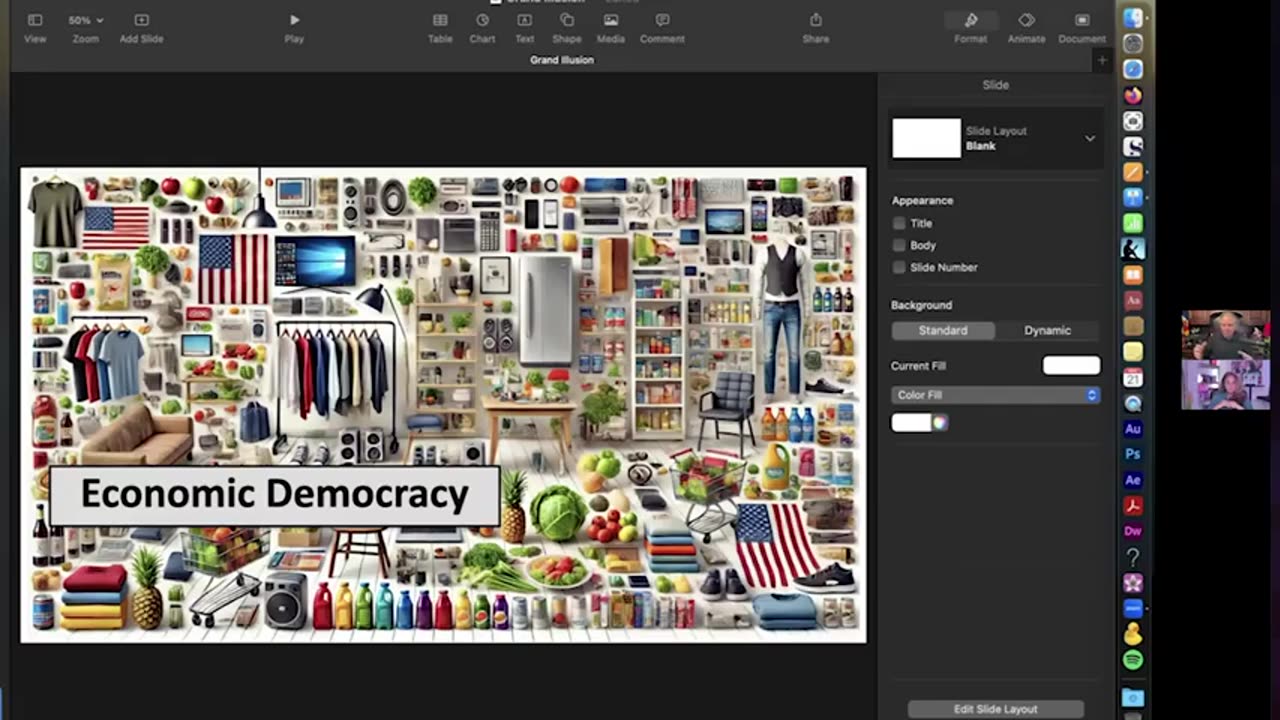Add a Comment from toolbar
Screen dimensions: 1280x720
tap(662, 27)
